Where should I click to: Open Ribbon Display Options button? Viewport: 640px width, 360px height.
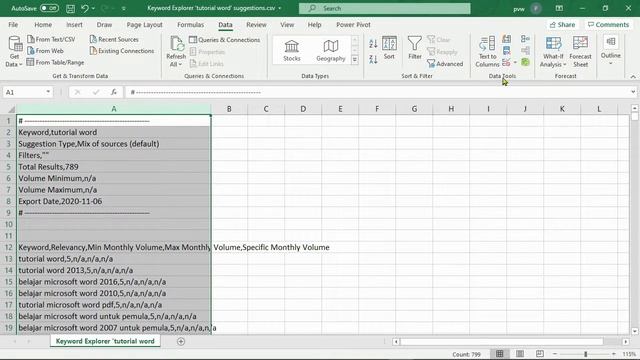coord(559,8)
